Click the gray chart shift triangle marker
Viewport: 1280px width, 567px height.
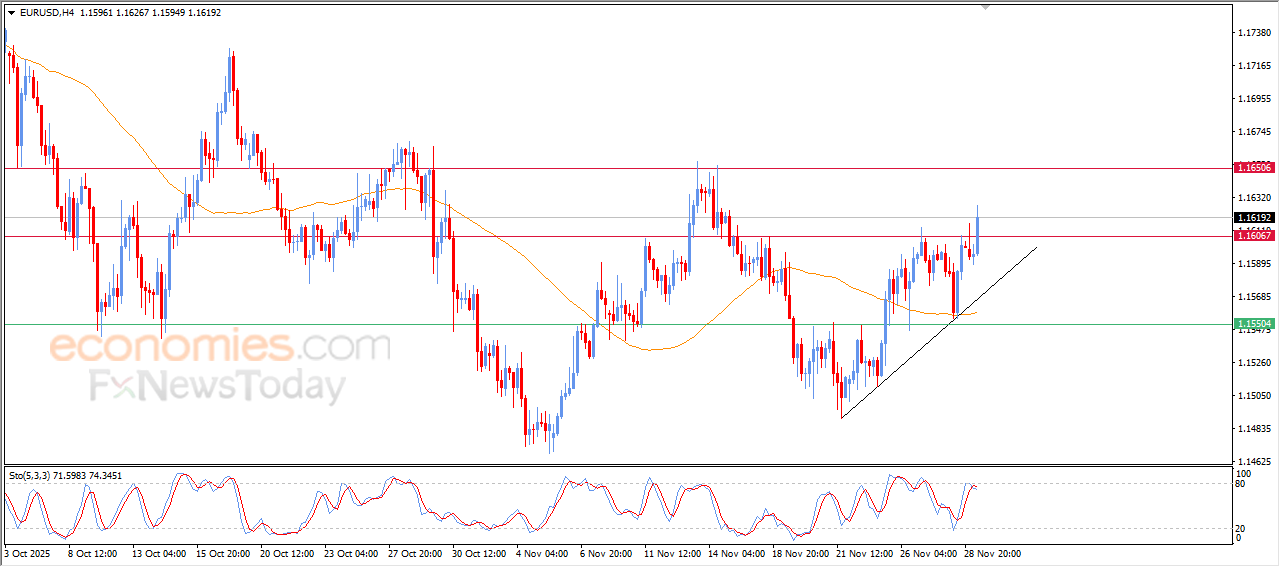988,7
